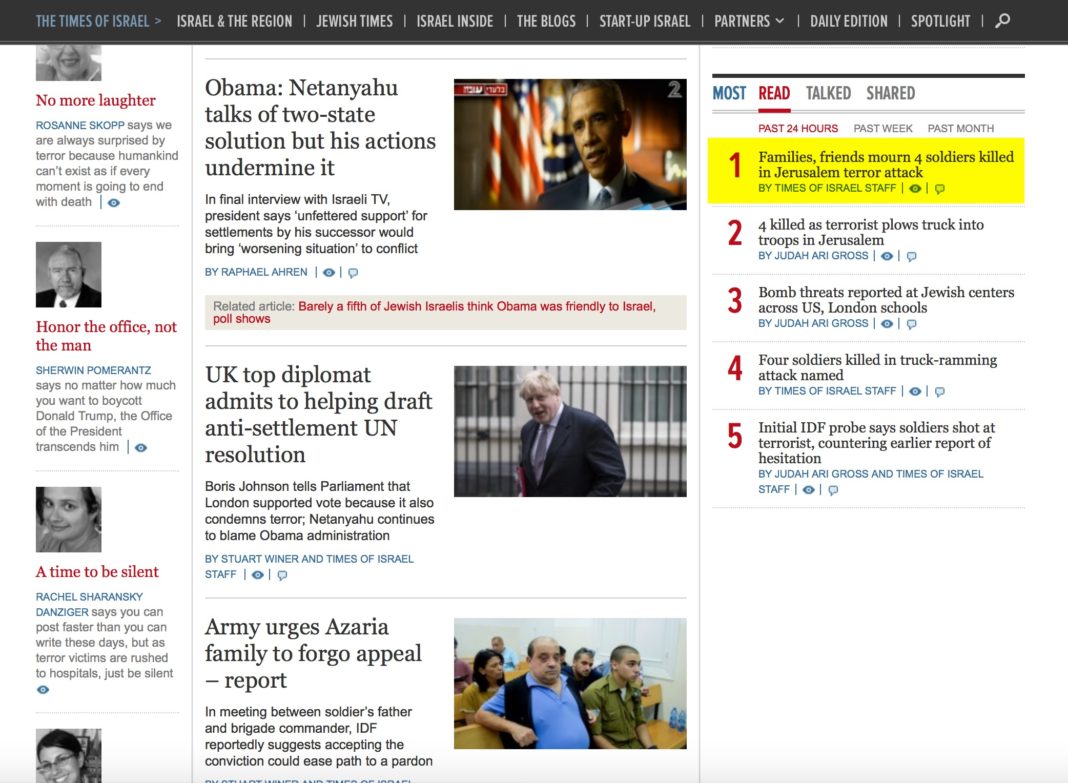Click the eye icon under Rachel Sharansky Danziger summary
This screenshot has width=1068, height=783.
point(43,690)
